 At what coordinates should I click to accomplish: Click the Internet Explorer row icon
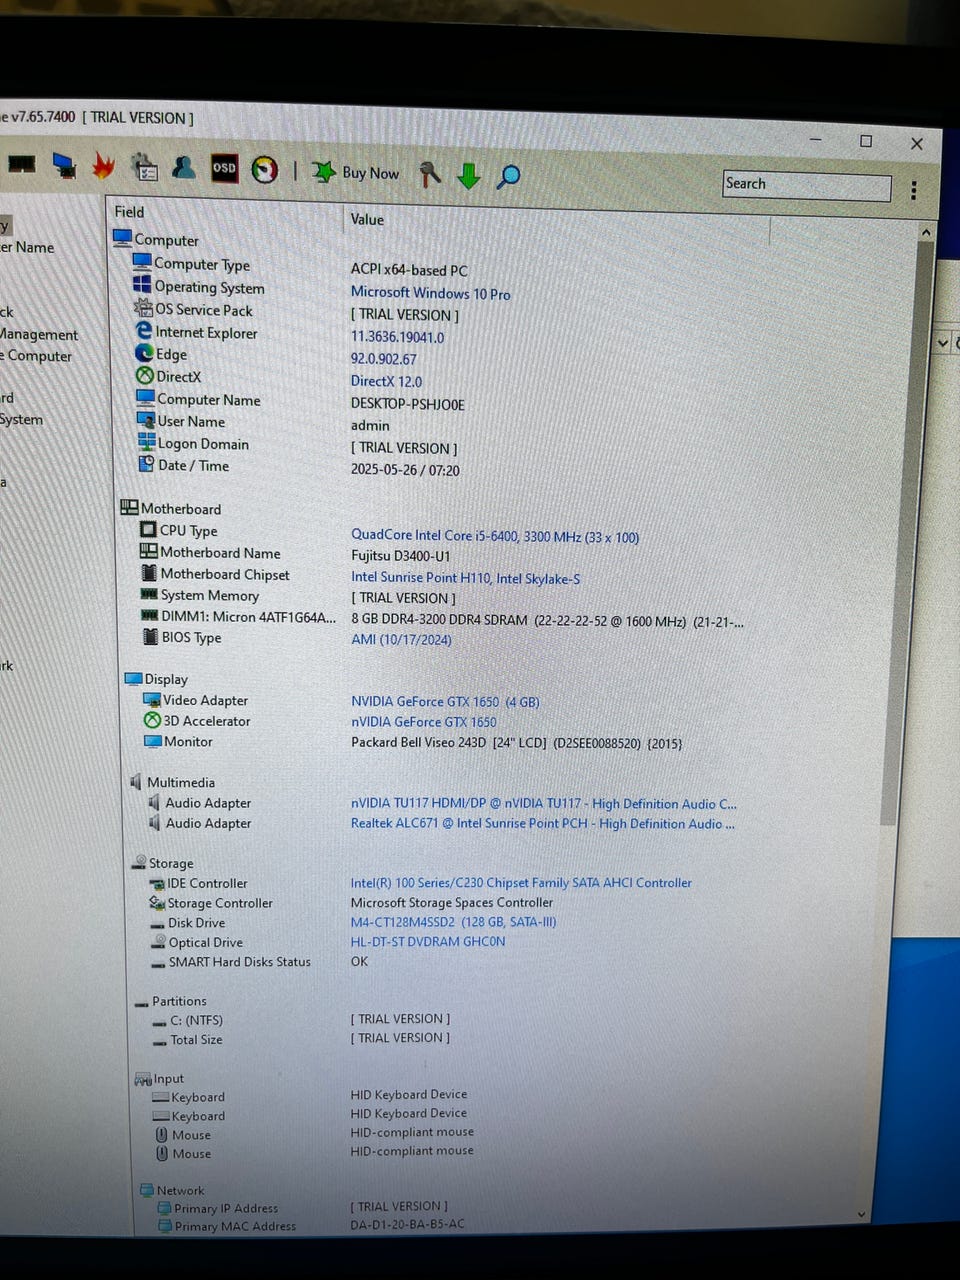(x=144, y=330)
